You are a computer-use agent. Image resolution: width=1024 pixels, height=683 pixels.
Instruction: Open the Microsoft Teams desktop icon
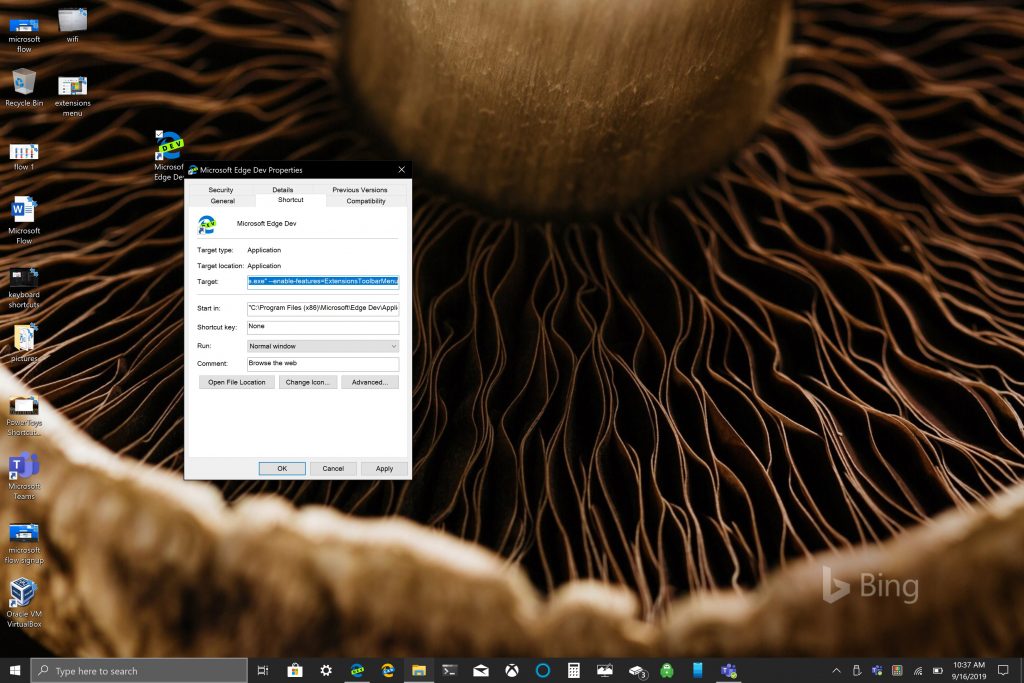[23, 463]
